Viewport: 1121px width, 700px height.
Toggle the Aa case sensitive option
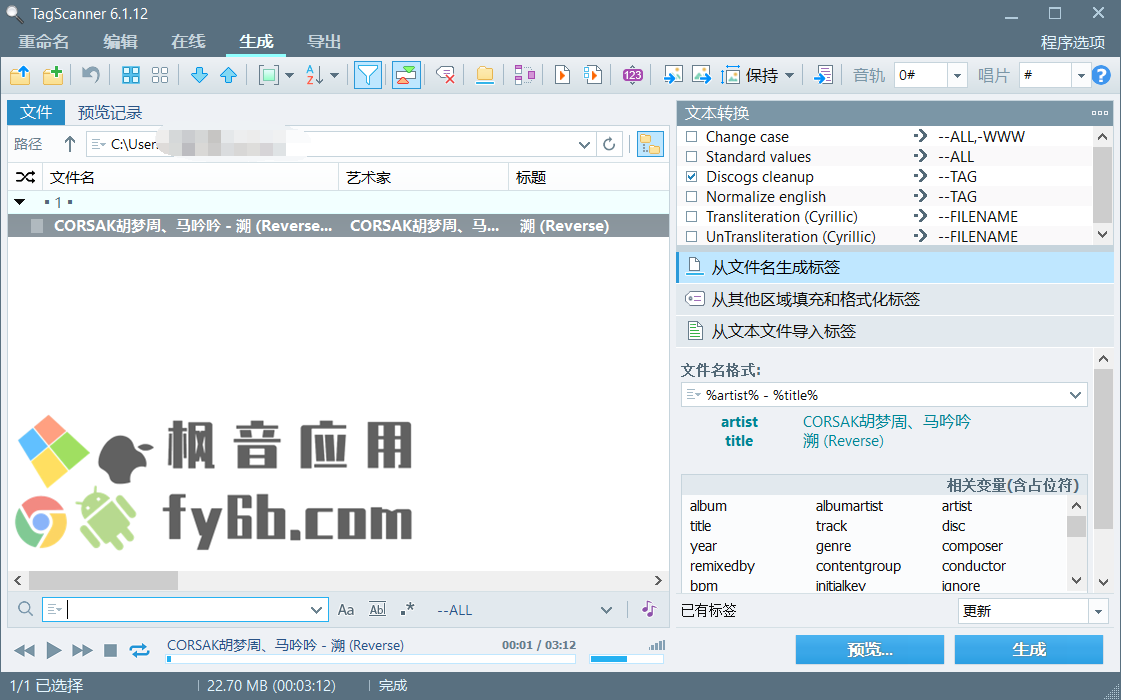tap(346, 610)
